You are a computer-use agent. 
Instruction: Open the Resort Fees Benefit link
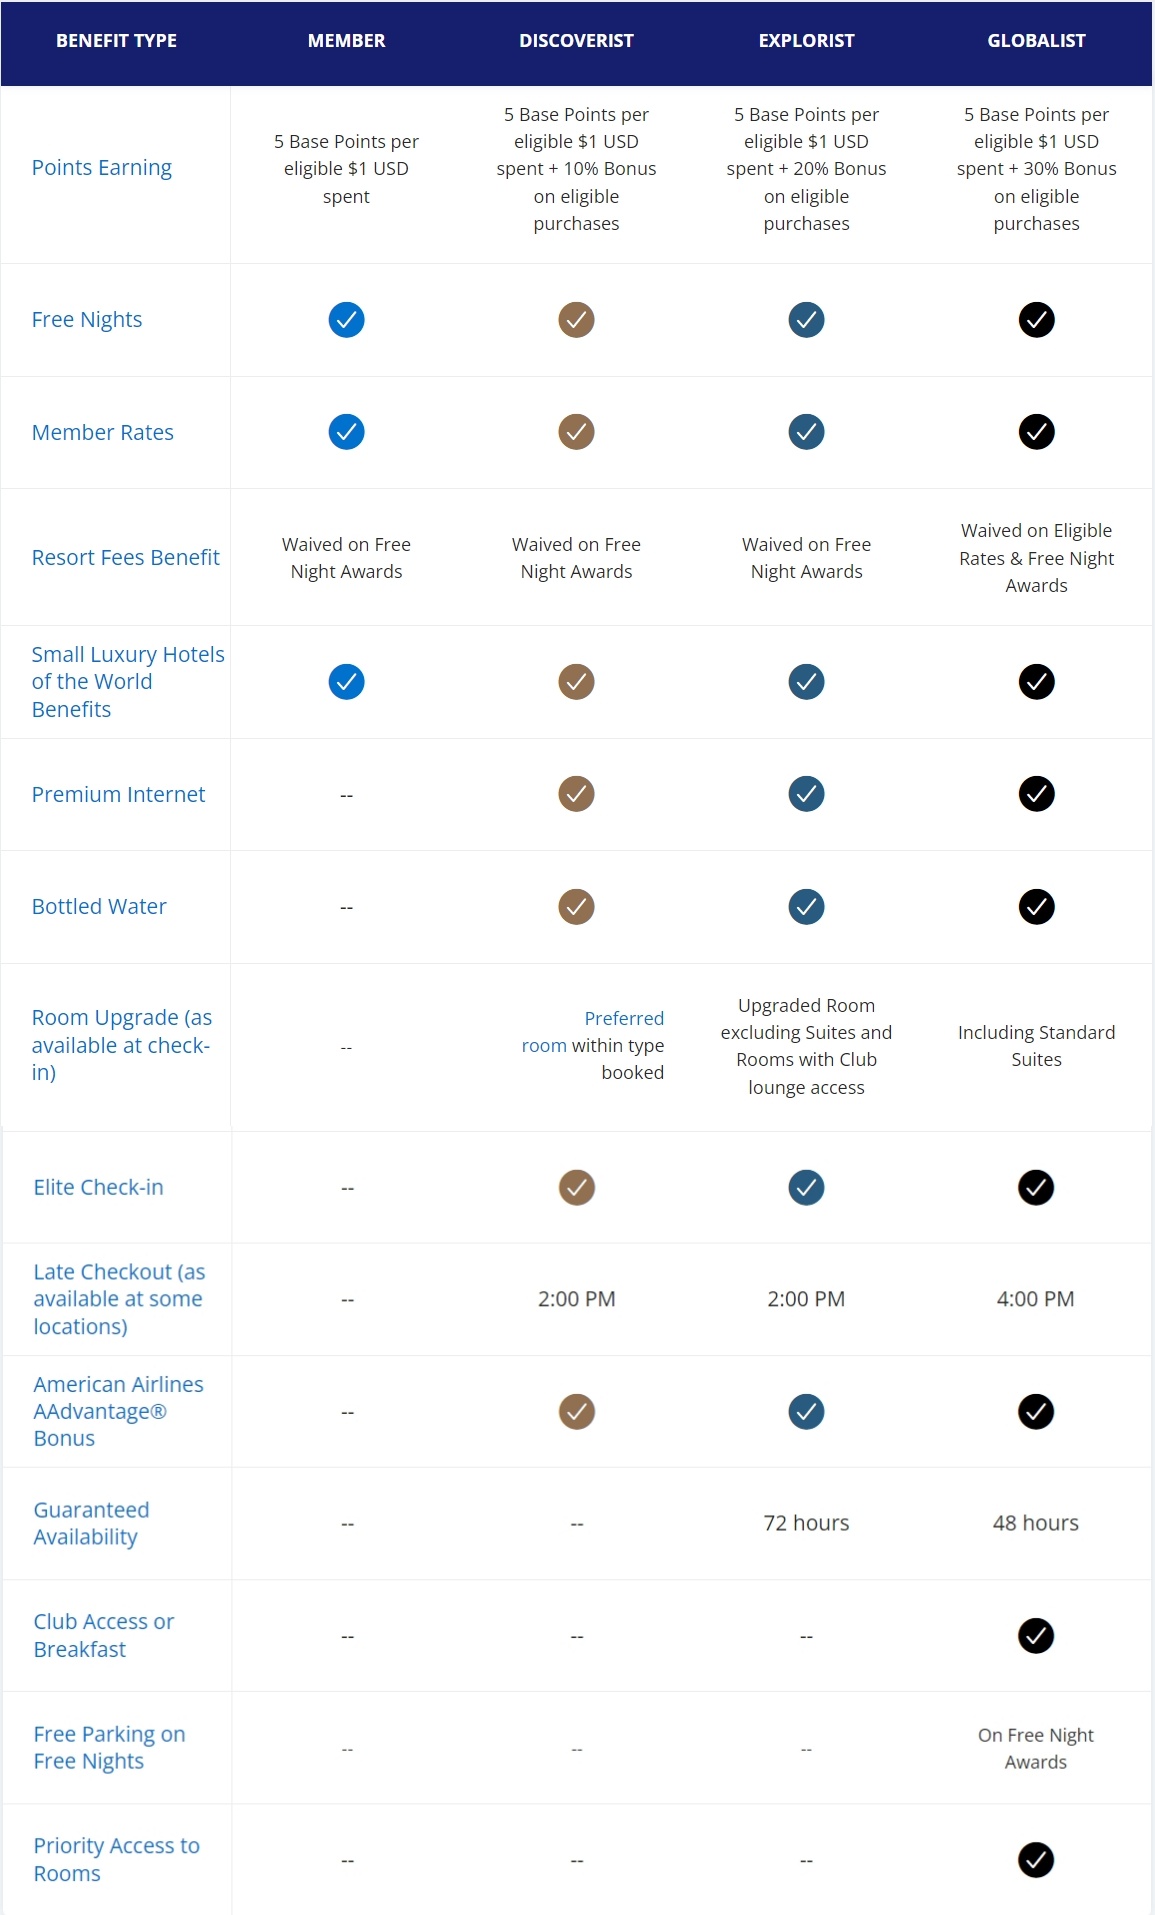[x=126, y=557]
